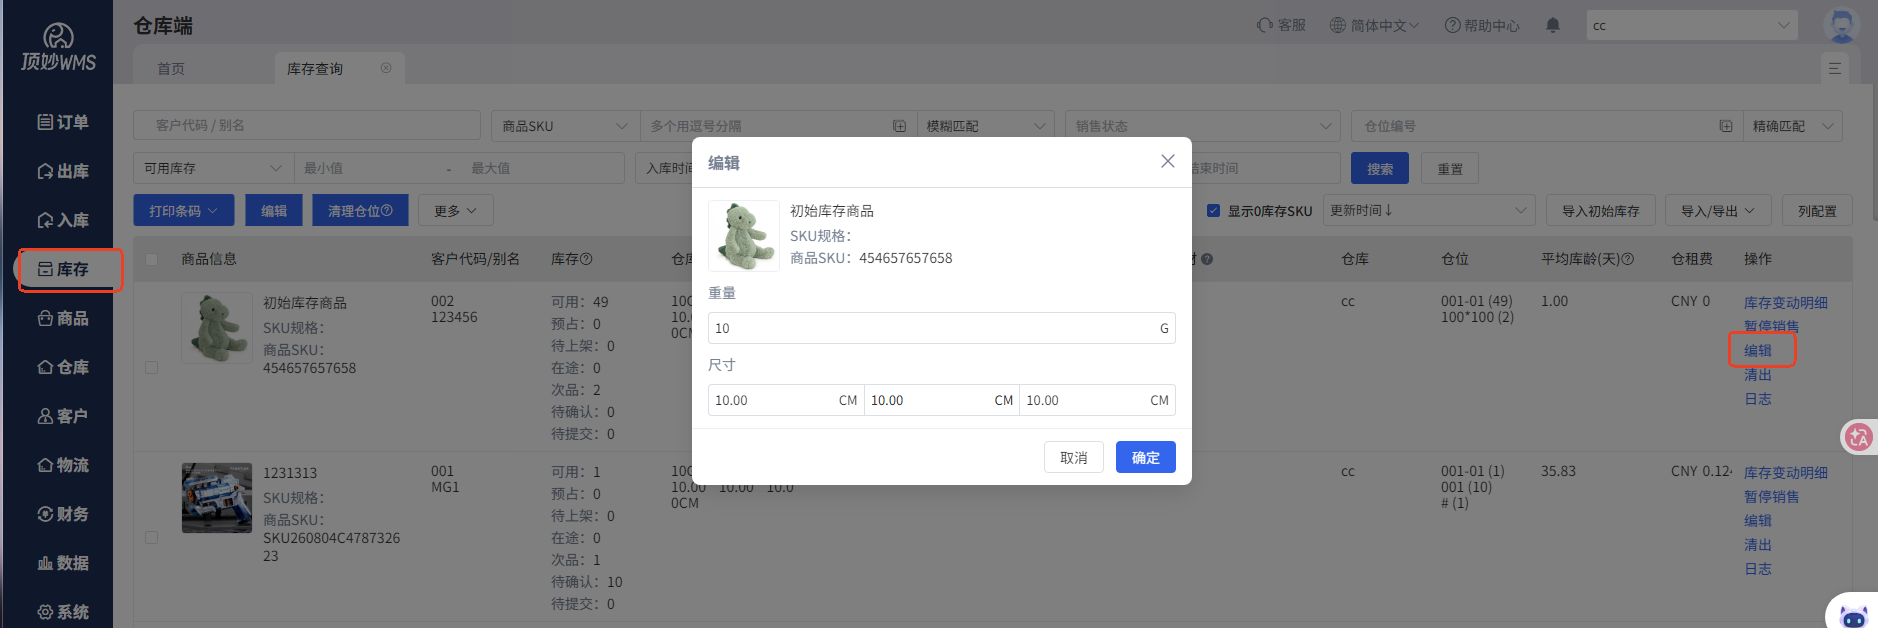Open the 出库 sidebar menu
This screenshot has width=1878, height=628.
[63, 171]
